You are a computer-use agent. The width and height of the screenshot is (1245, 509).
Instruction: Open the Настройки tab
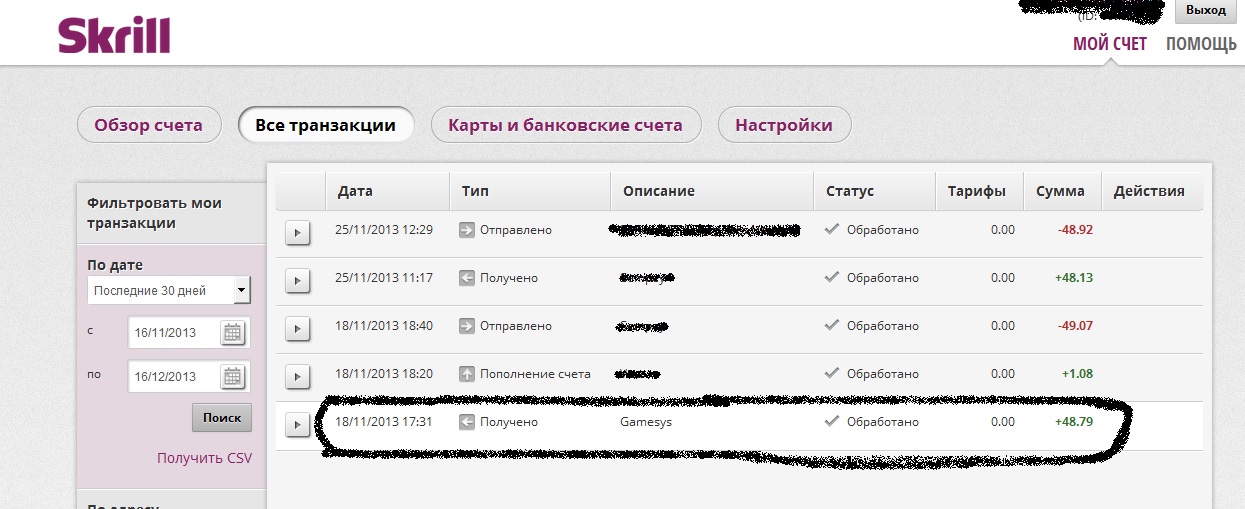(x=784, y=125)
